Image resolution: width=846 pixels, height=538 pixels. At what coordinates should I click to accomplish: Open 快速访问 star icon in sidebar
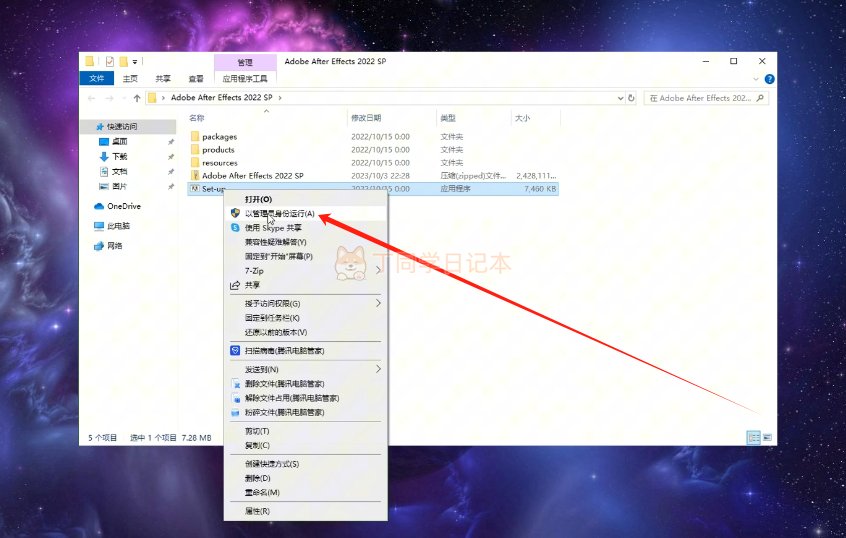[100, 126]
